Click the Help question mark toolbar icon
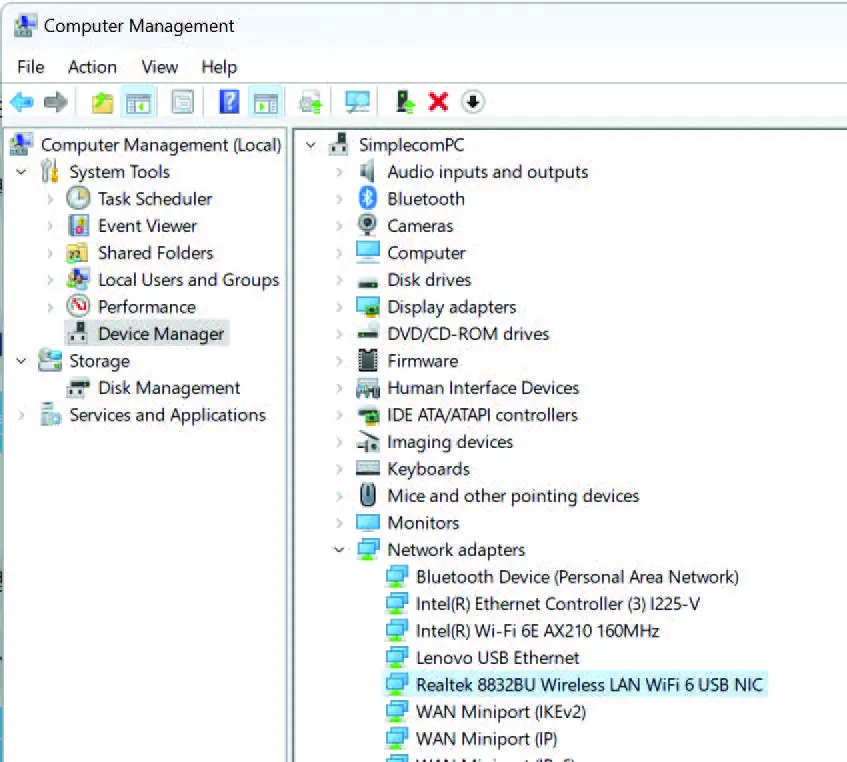 click(229, 102)
